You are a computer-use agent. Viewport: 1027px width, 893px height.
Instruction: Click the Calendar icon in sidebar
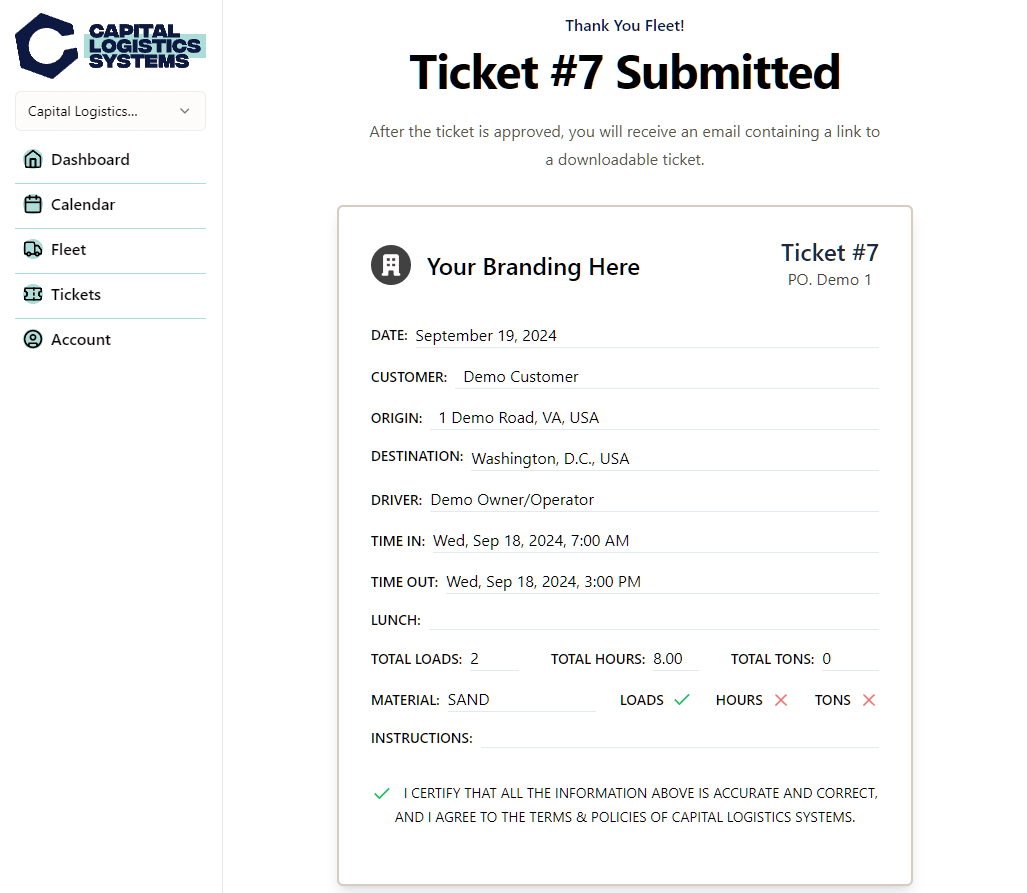[33, 204]
